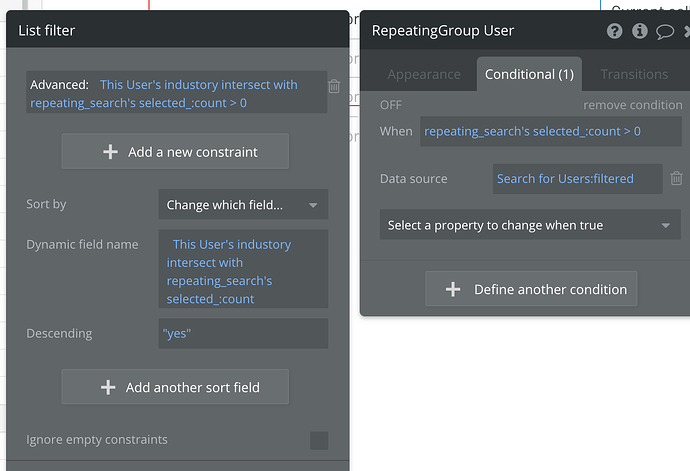Delete the Advanced constraint via trash icon

tap(334, 87)
